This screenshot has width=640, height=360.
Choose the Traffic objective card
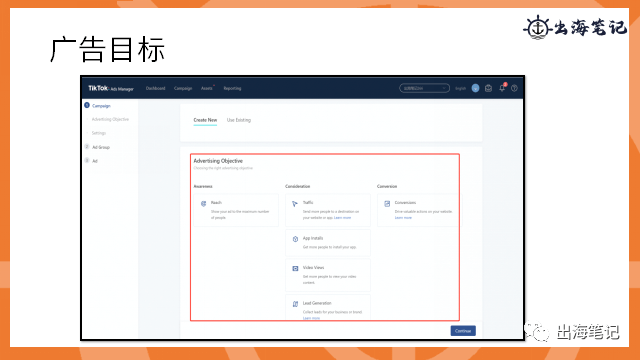(x=328, y=210)
